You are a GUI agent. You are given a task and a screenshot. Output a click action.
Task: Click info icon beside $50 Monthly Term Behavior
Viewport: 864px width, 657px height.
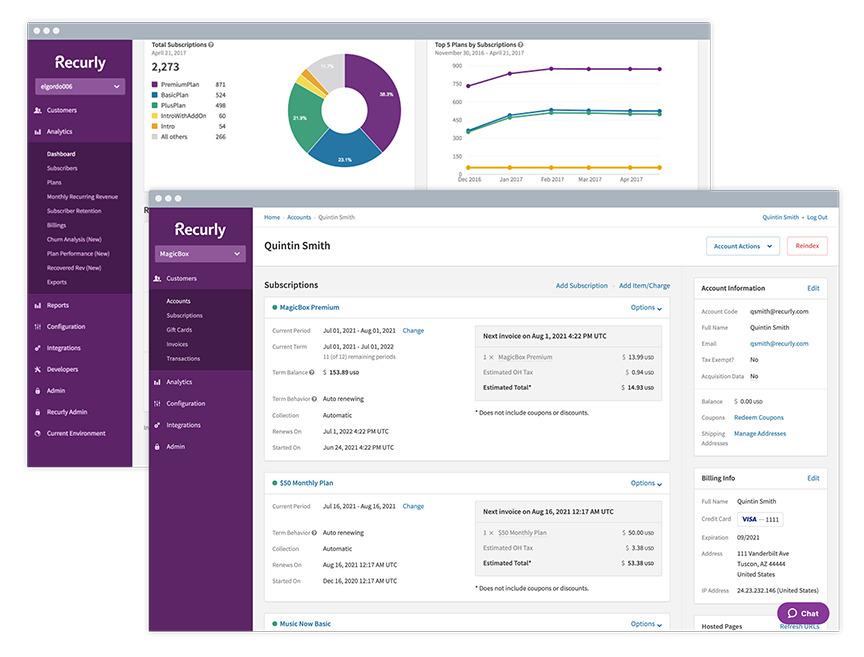pyautogui.click(x=314, y=533)
